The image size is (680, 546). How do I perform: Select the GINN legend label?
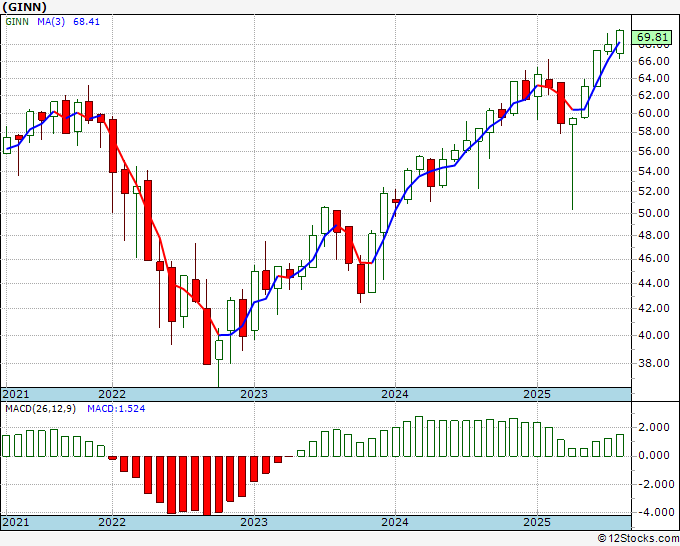[17, 22]
